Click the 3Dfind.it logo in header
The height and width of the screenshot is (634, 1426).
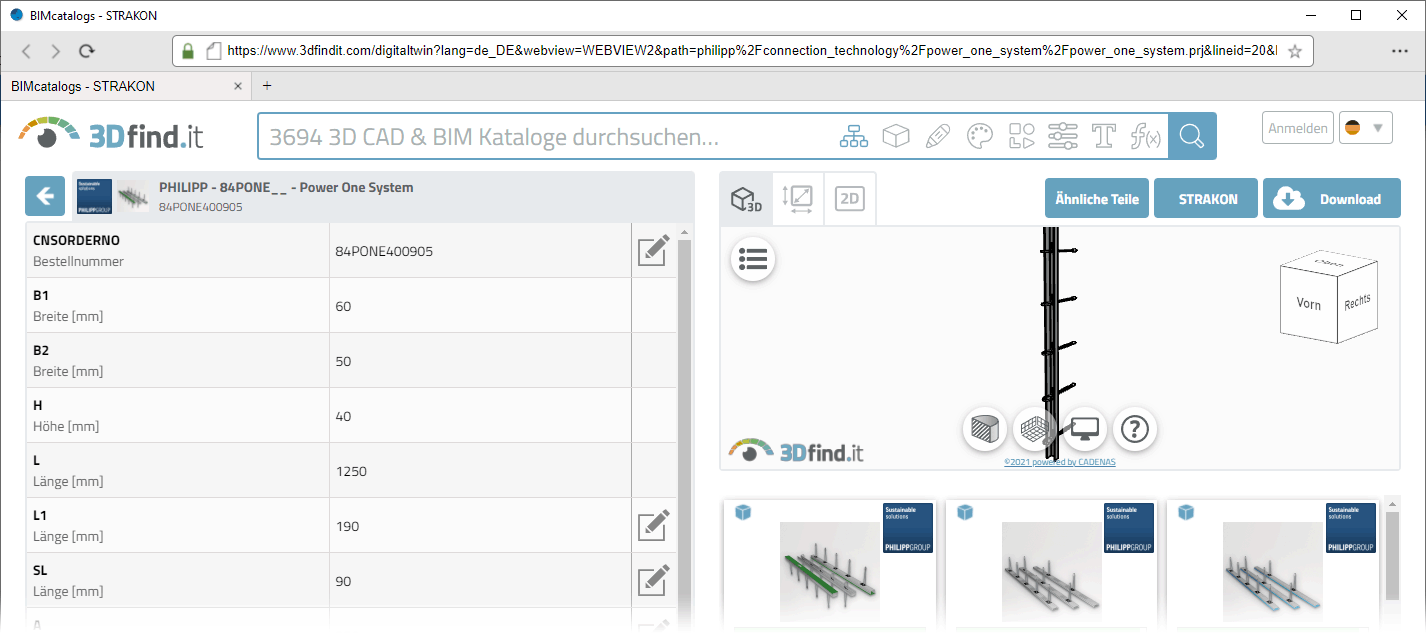pos(112,136)
